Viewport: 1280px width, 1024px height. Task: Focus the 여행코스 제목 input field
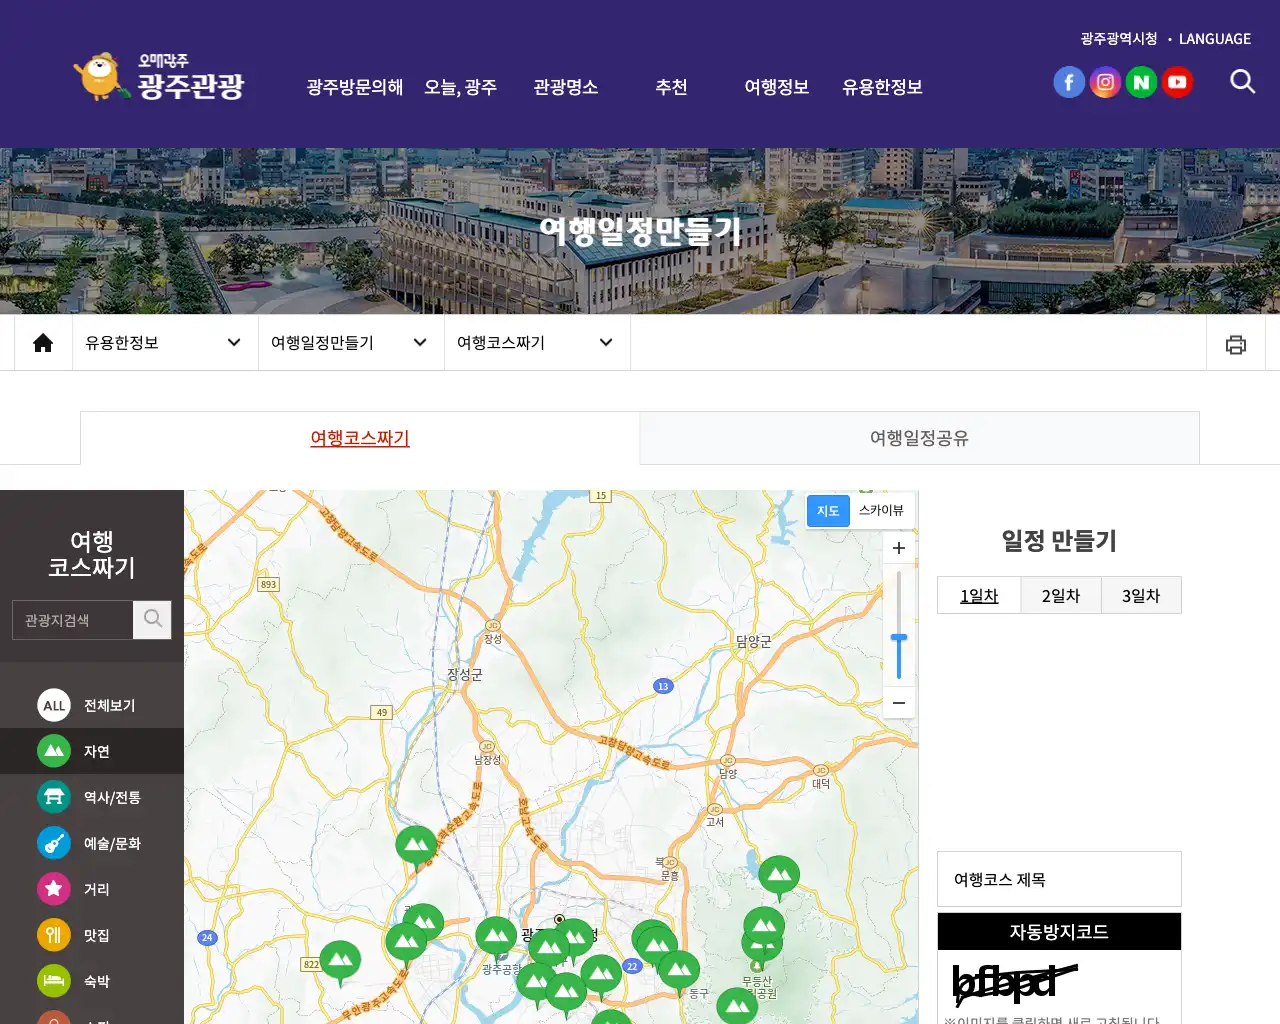[x=1059, y=879]
